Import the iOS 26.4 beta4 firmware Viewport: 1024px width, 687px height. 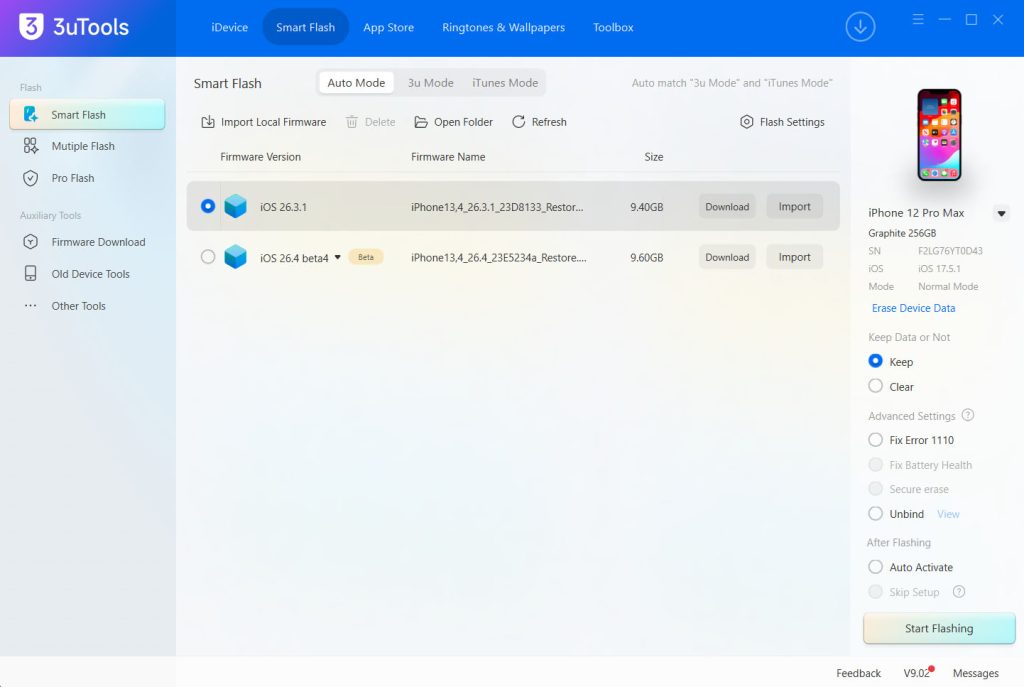(x=794, y=257)
